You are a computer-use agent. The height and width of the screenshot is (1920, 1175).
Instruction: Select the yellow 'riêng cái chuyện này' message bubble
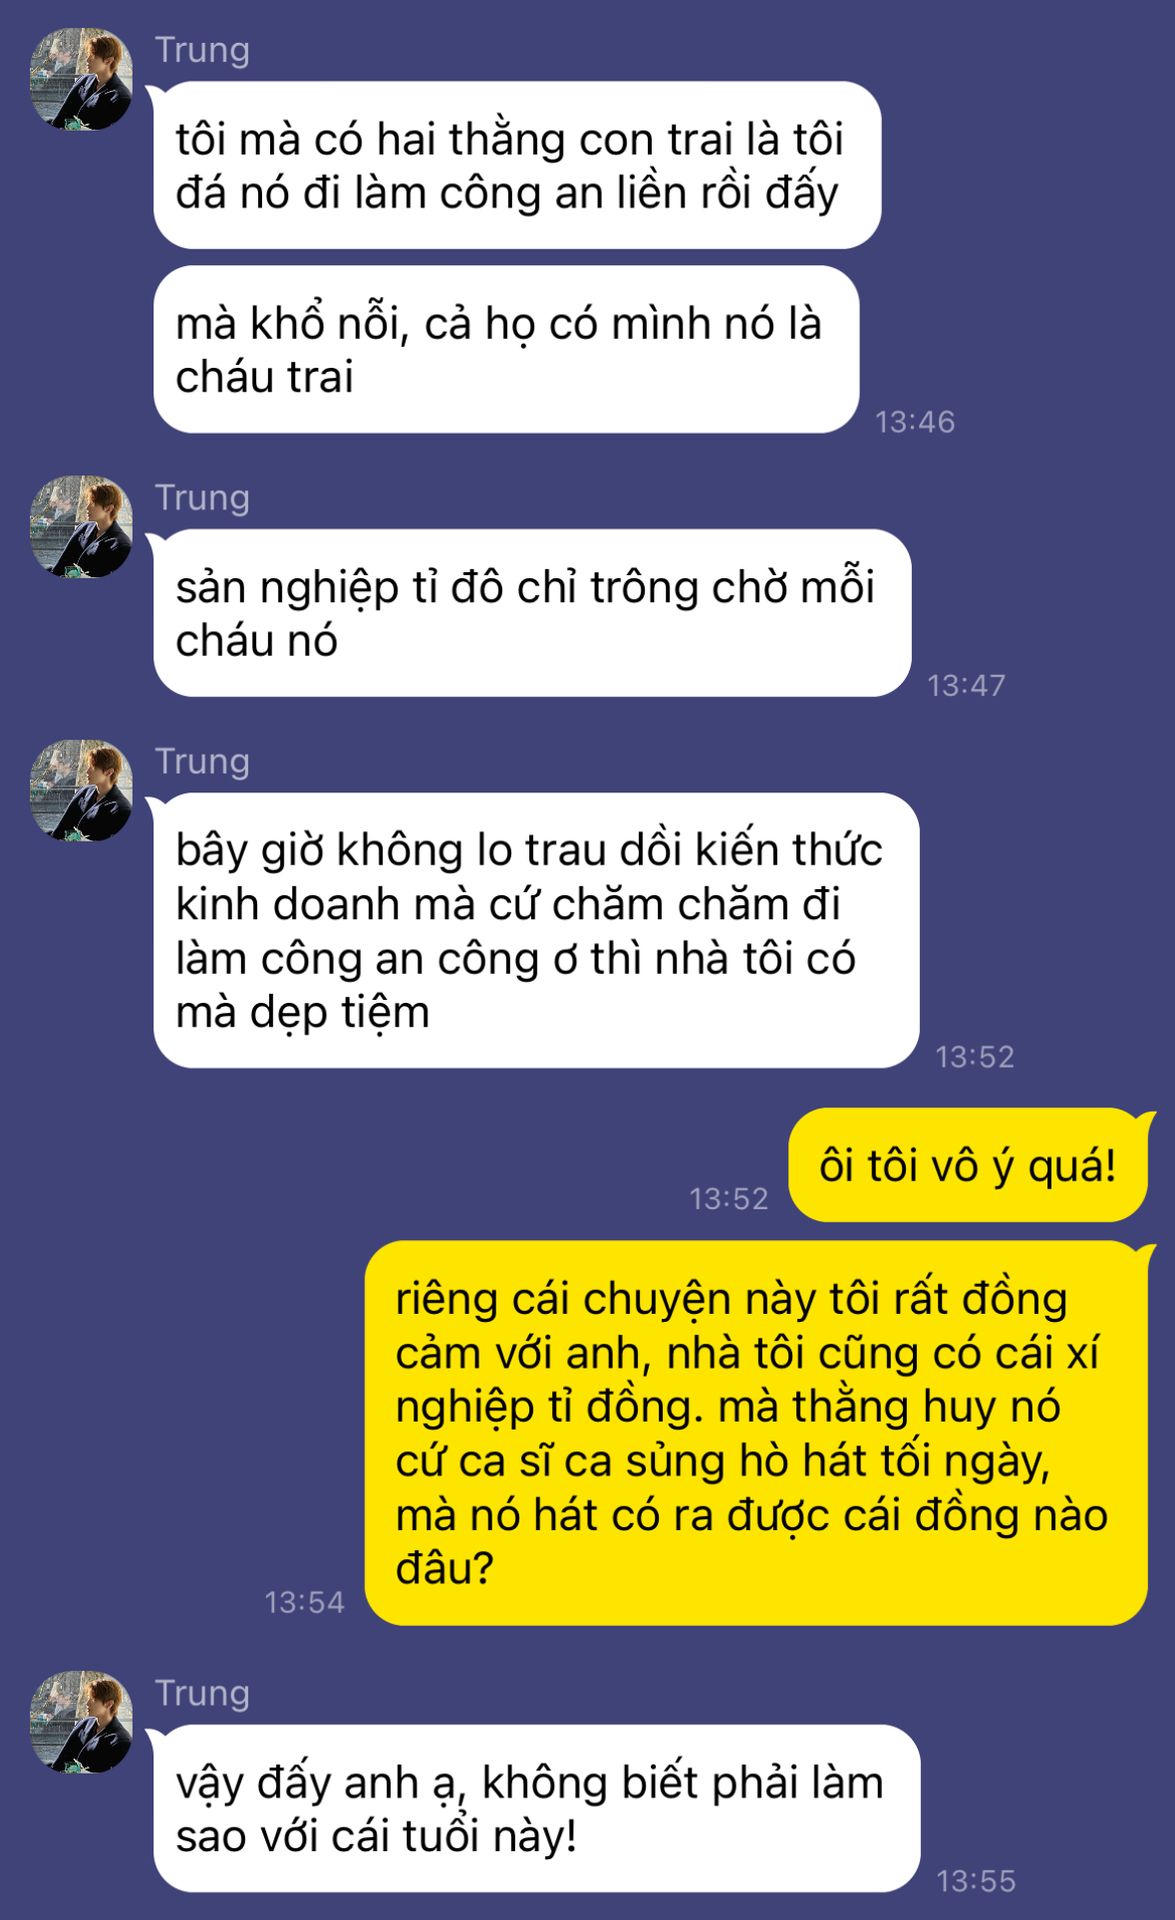756,1433
